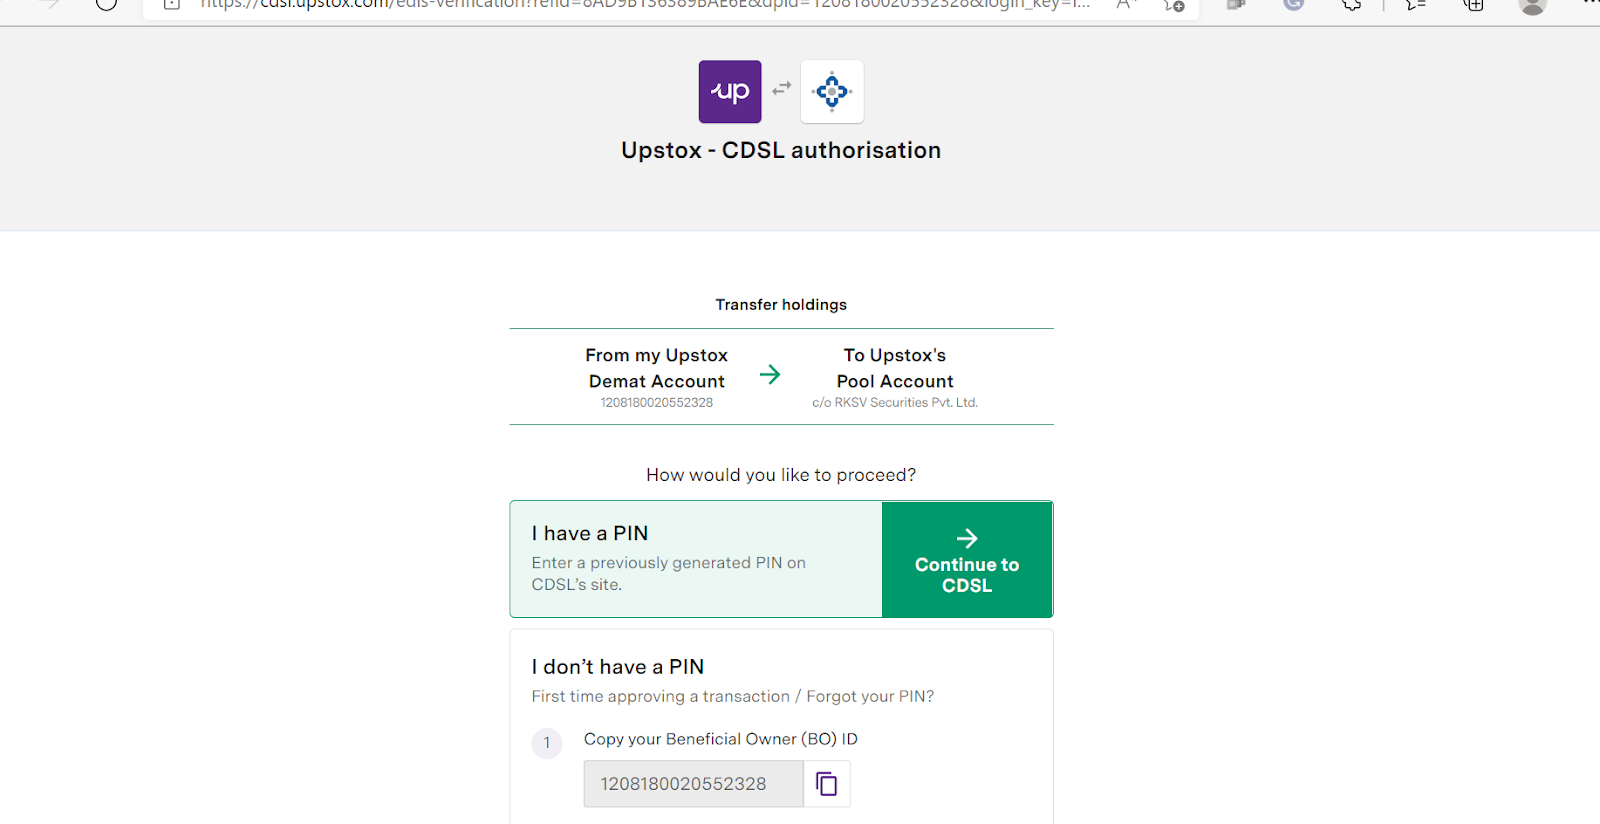Screen dimensions: 1600x824
Task: Click the Continue to CDSL button
Action: (967, 560)
